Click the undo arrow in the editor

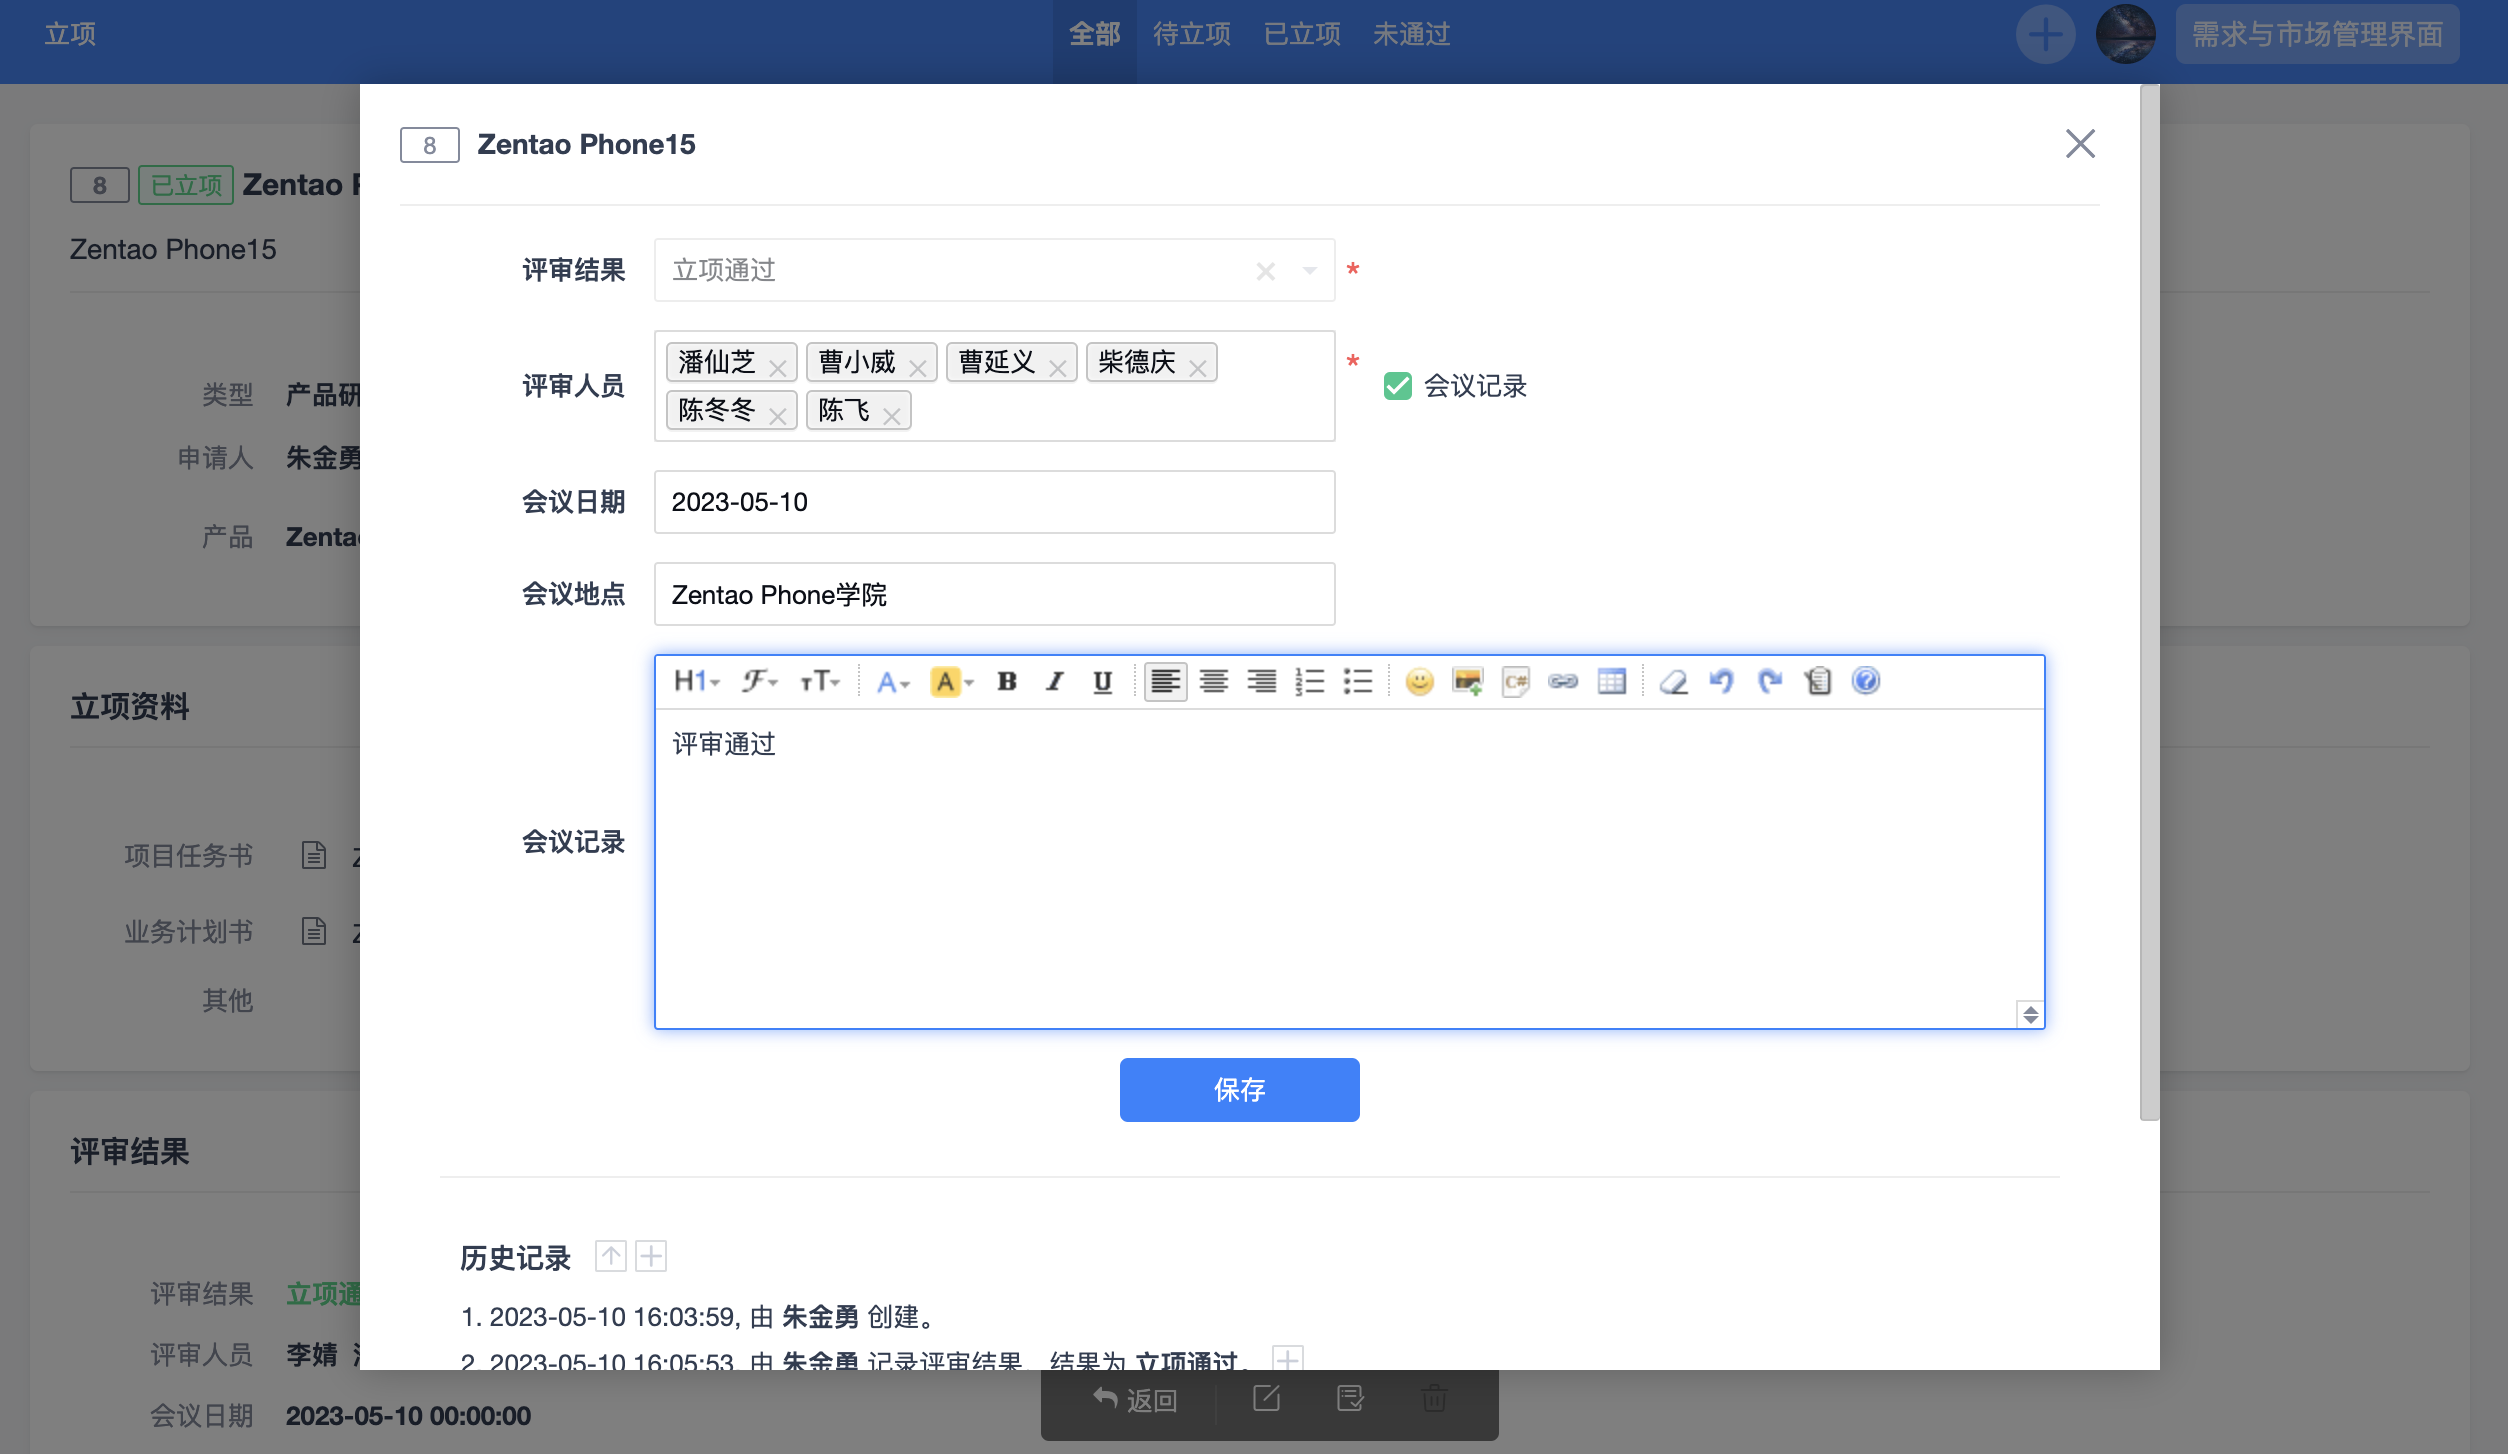click(1721, 682)
